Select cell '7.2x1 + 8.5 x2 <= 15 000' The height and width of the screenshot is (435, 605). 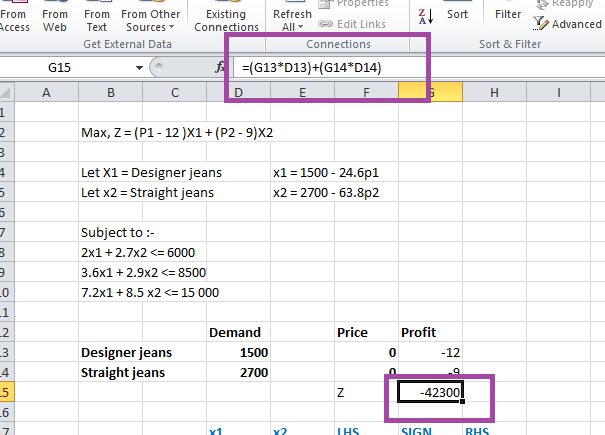click(150, 293)
